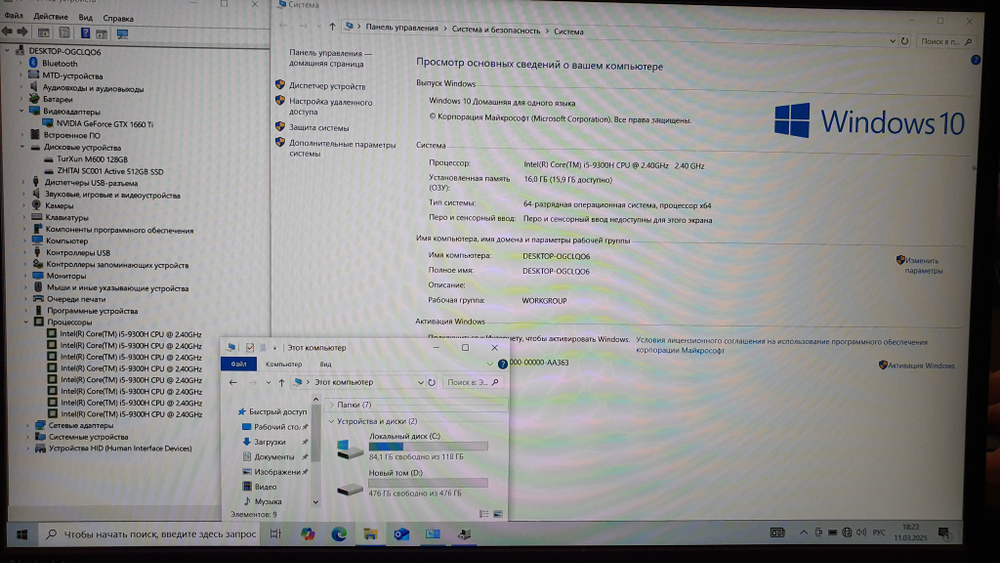This screenshot has width=1000, height=563.
Task: Open Изображения in Explorer sidebar
Action: (277, 472)
